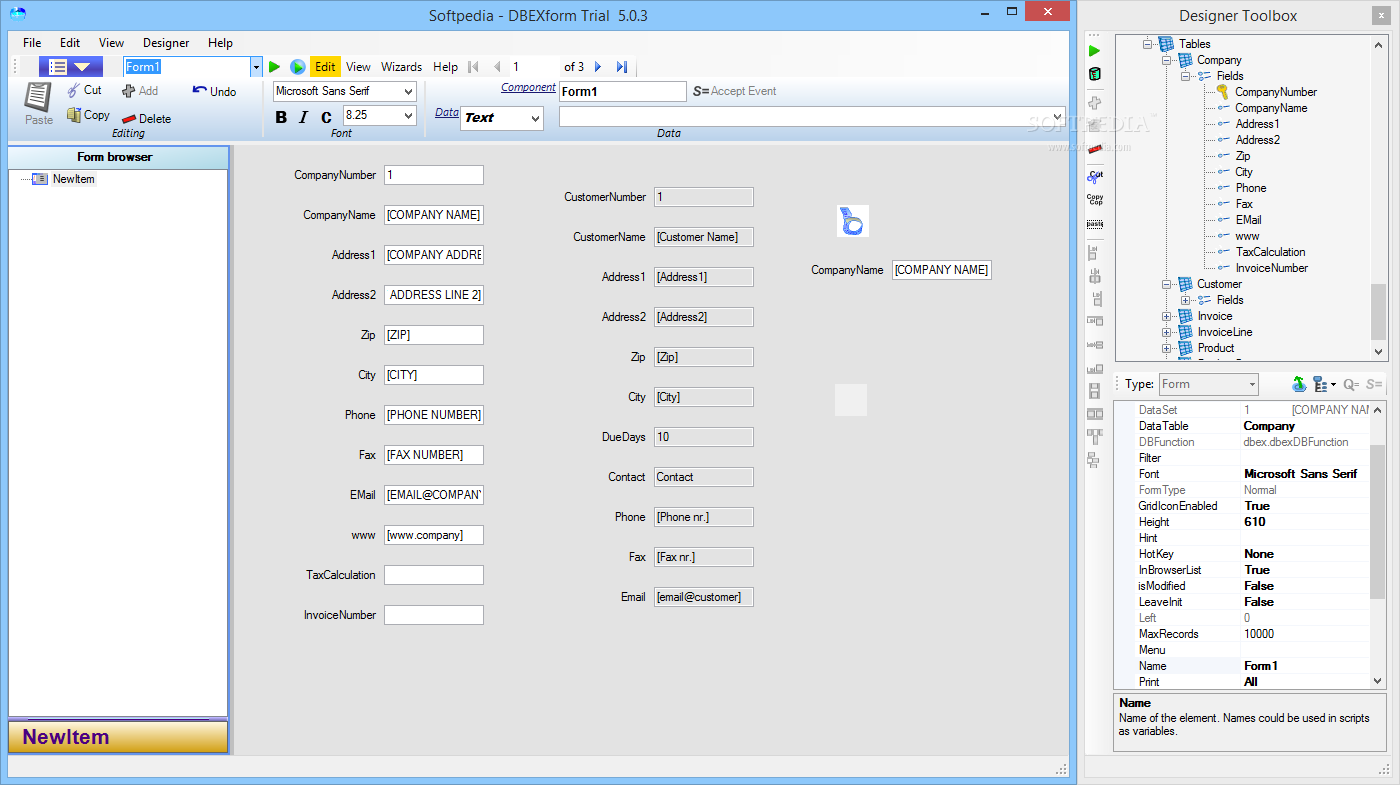Jump to the last record
Image resolution: width=1400 pixels, height=785 pixels.
pos(621,67)
